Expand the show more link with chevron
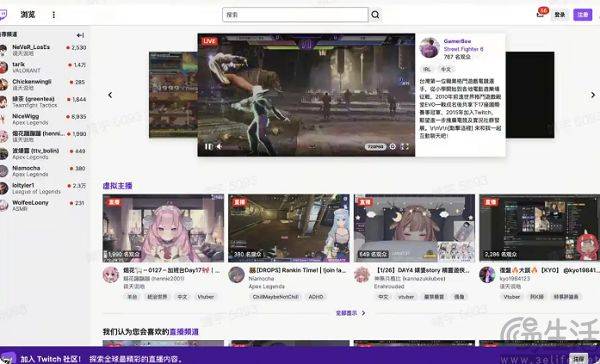Viewport: 600px width, 364px height. click(x=350, y=313)
